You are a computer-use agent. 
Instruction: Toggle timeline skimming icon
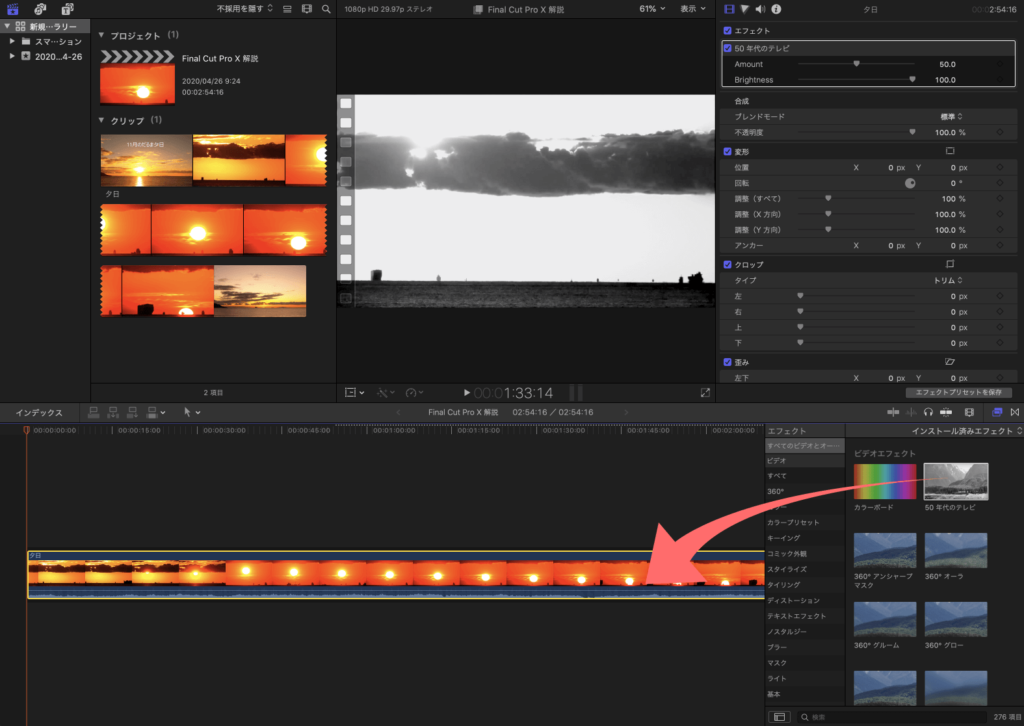point(893,412)
